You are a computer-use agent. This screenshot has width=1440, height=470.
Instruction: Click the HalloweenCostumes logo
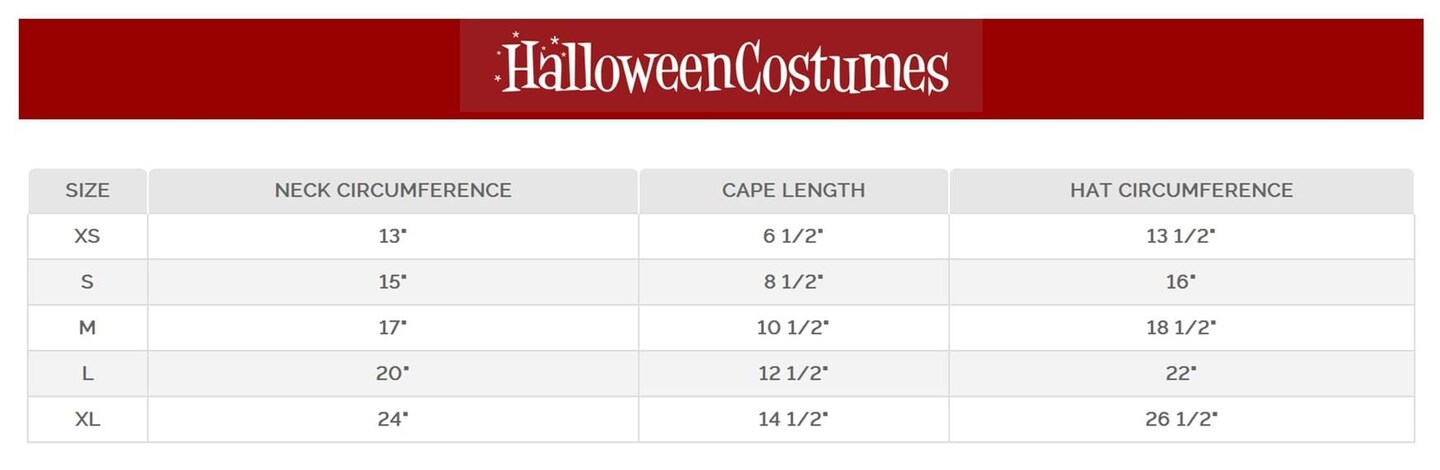(721, 67)
